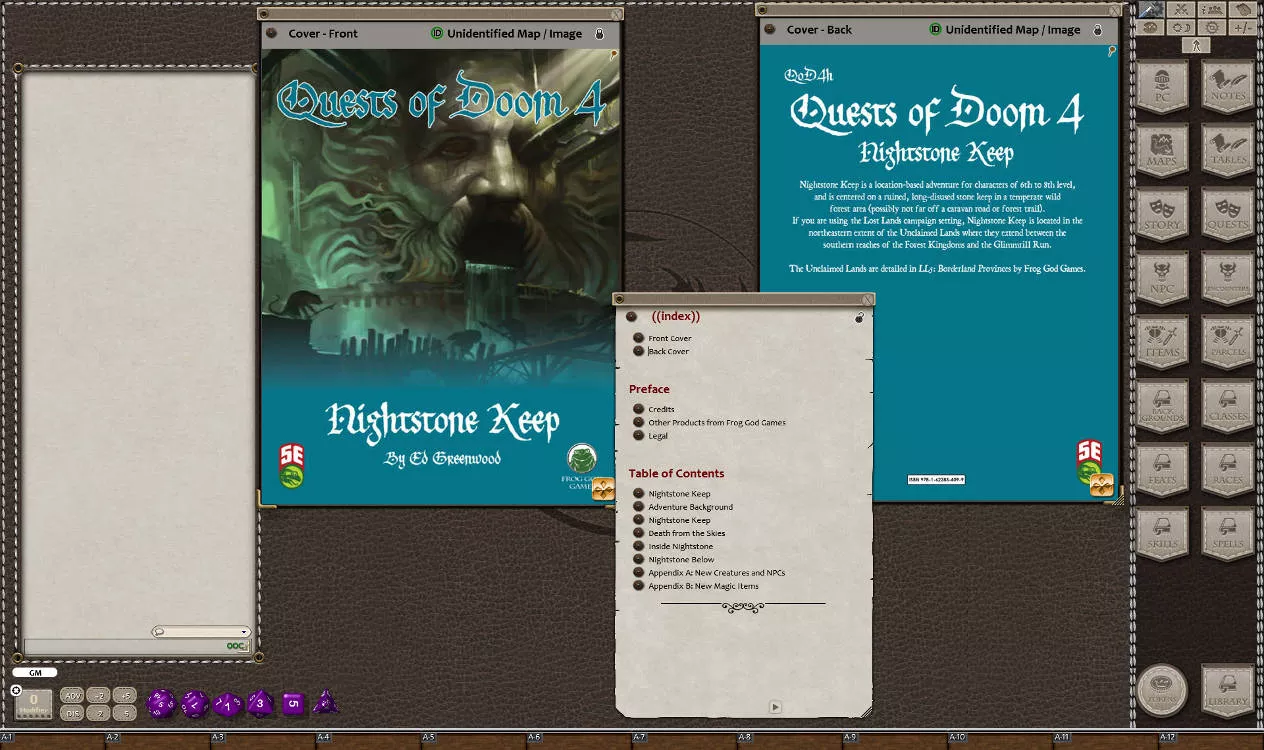Open the Nightstone Below entry

(682, 559)
